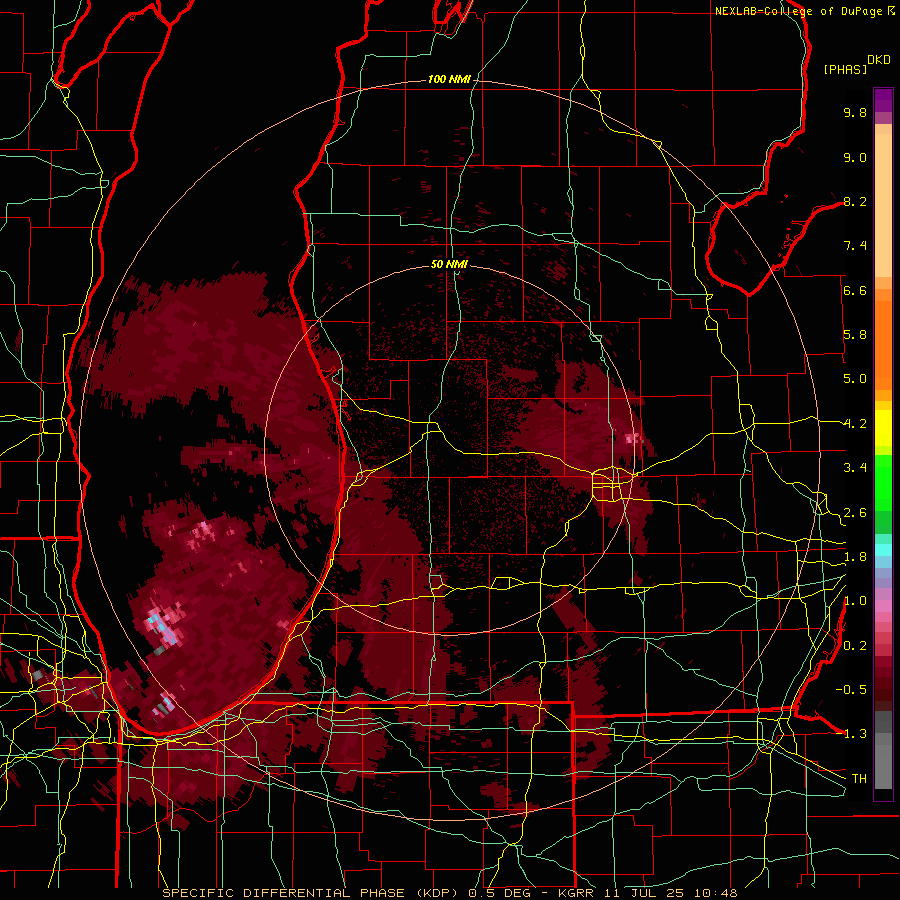Click the 1.0 value on color scale
The image size is (900, 900).
point(855,601)
